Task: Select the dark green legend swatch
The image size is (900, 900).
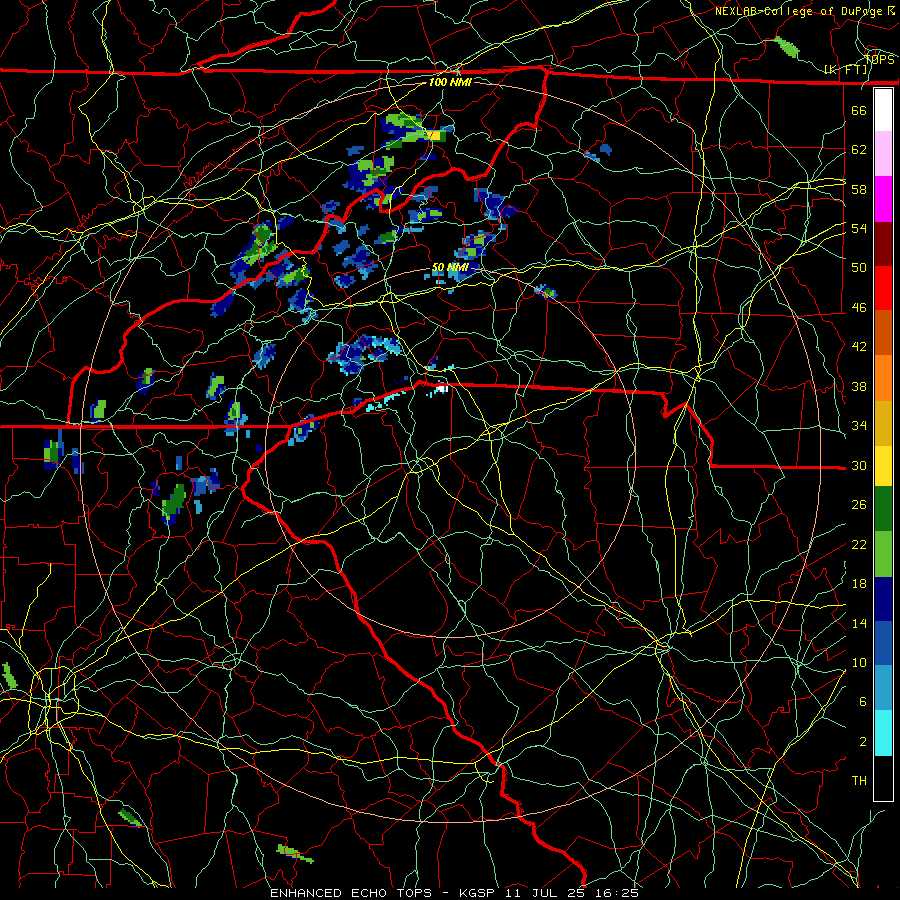Action: pyautogui.click(x=883, y=509)
